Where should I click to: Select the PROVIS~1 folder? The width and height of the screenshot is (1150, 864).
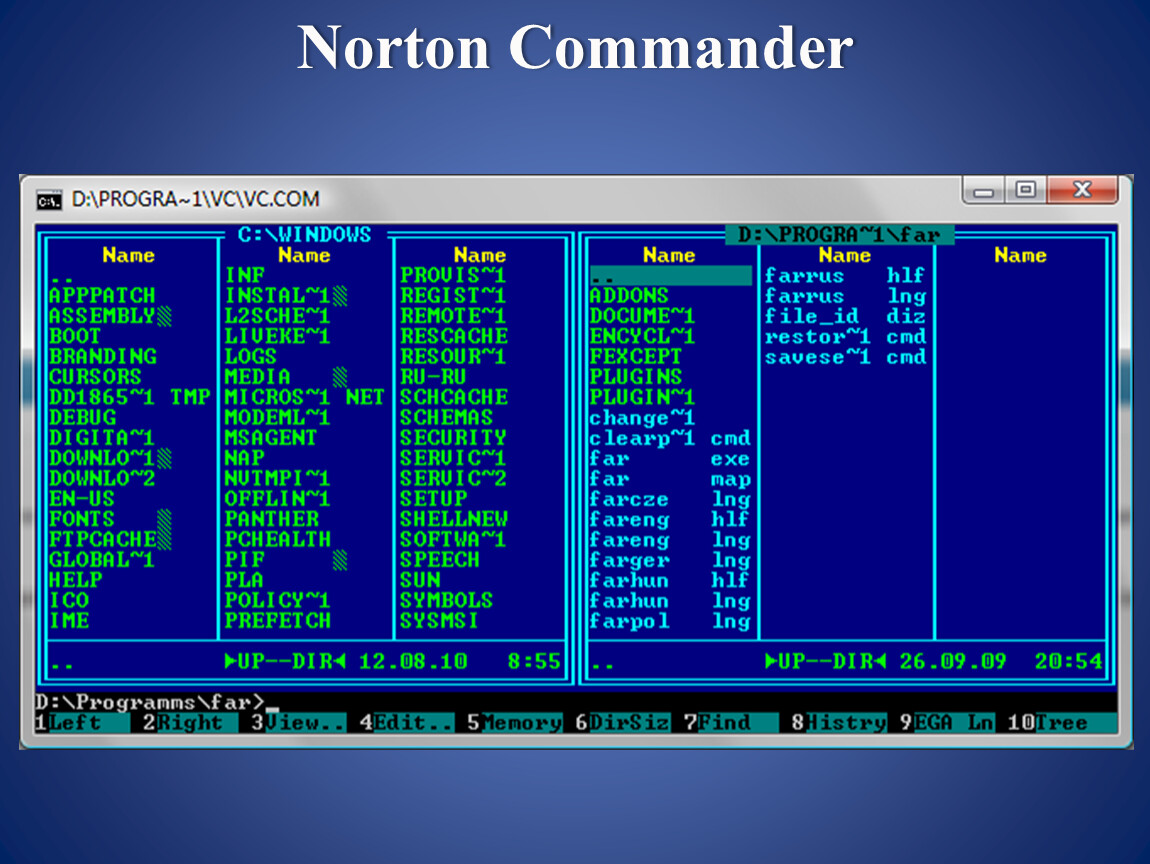[x=453, y=276]
